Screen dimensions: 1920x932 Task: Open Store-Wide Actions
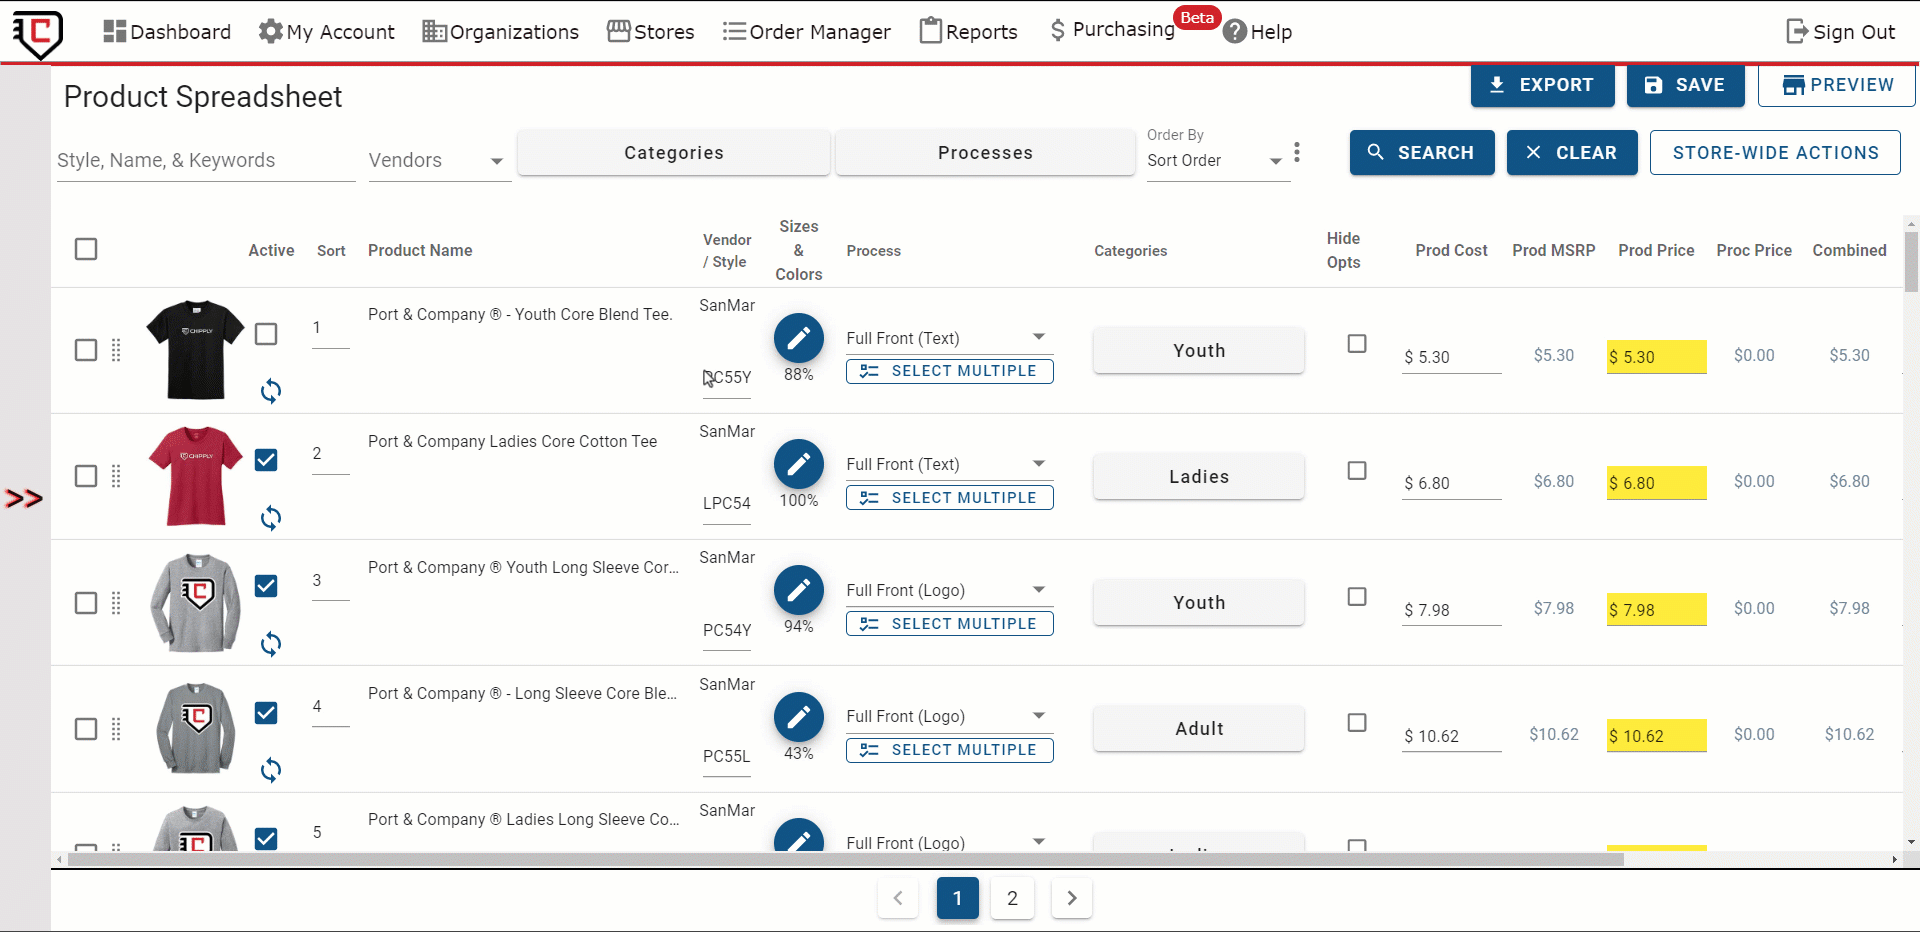click(x=1775, y=153)
